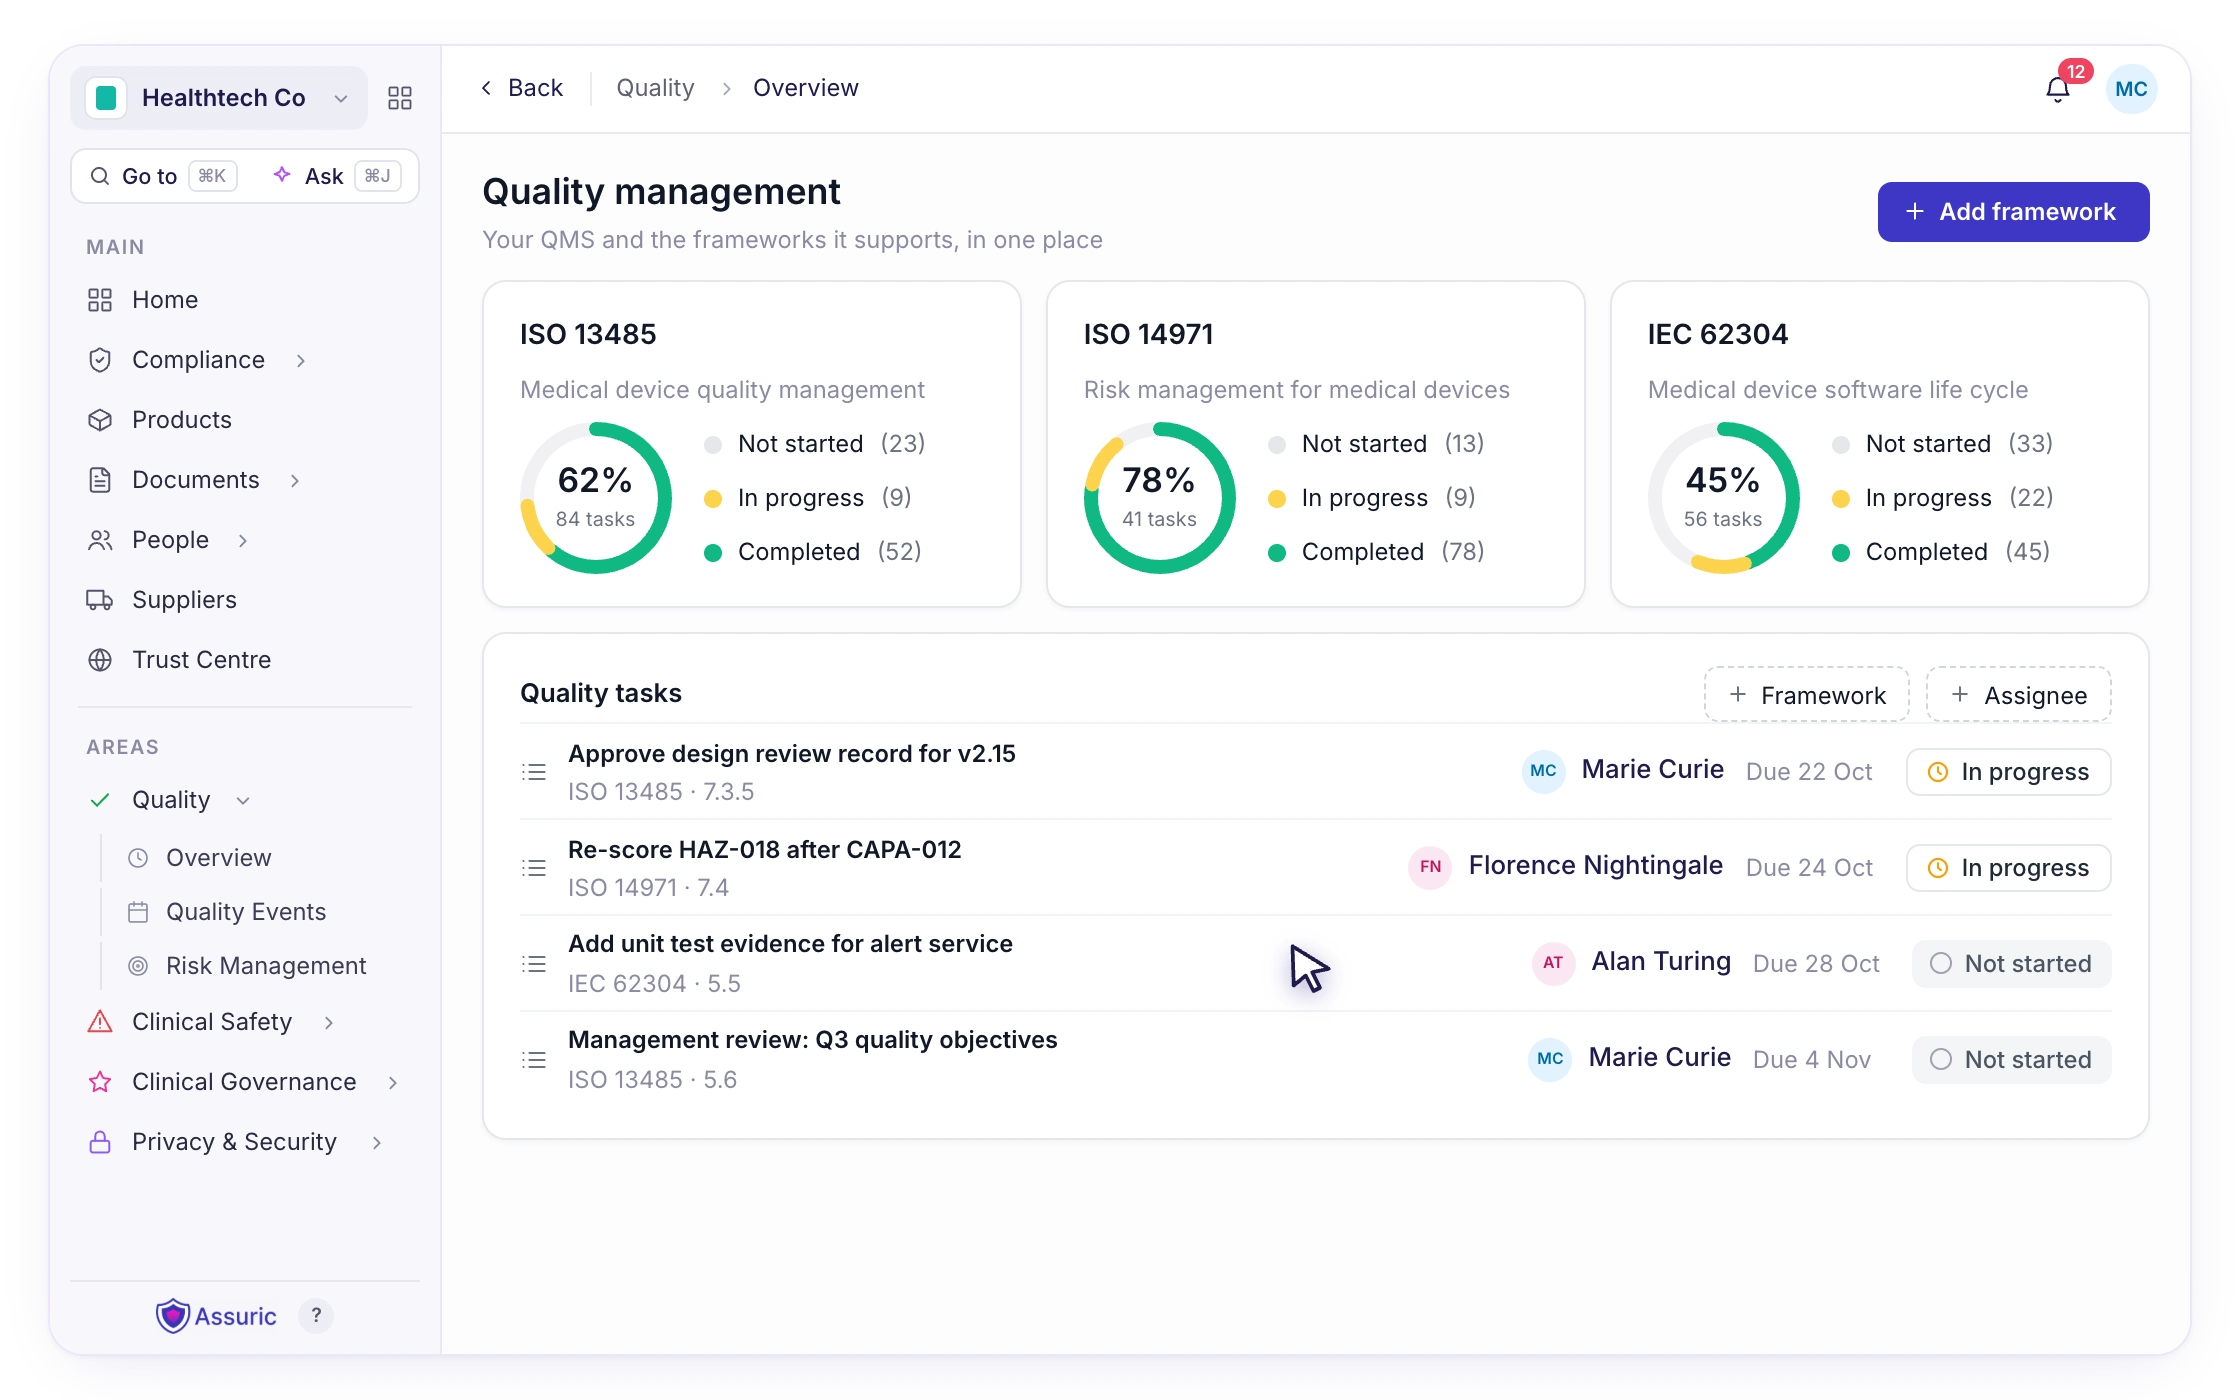
Task: Expand the Clinical Governance chevron
Action: [393, 1082]
